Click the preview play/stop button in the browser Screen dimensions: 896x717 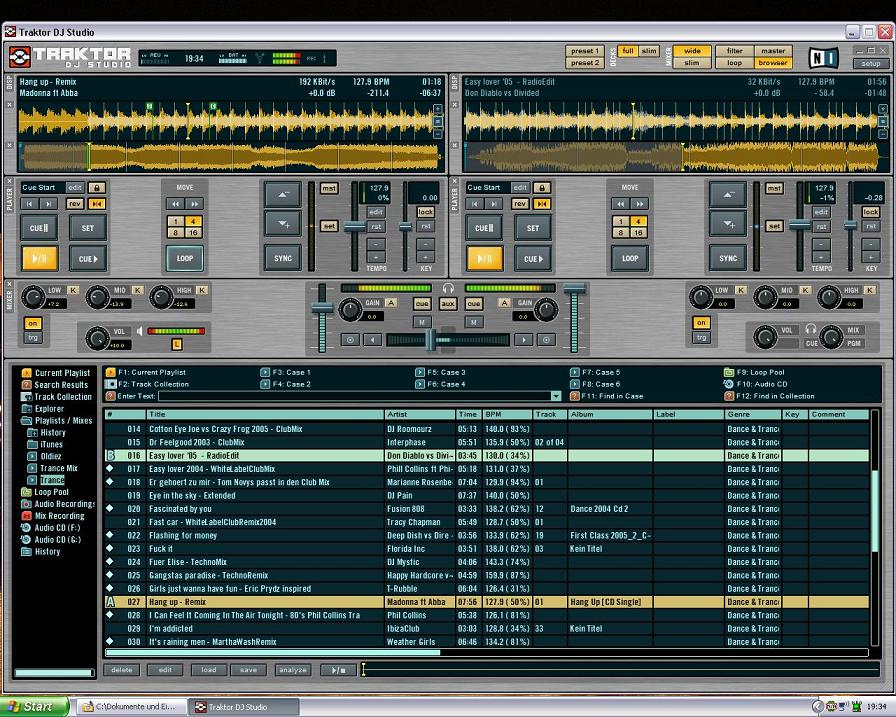point(339,670)
